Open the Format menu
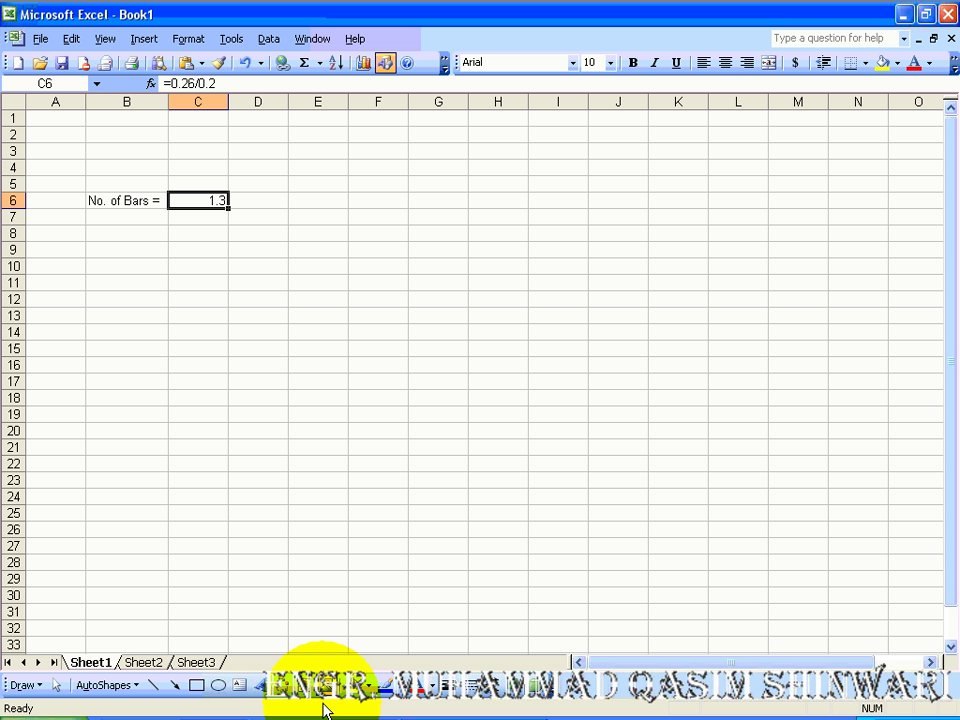This screenshot has width=960, height=720. coord(188,39)
